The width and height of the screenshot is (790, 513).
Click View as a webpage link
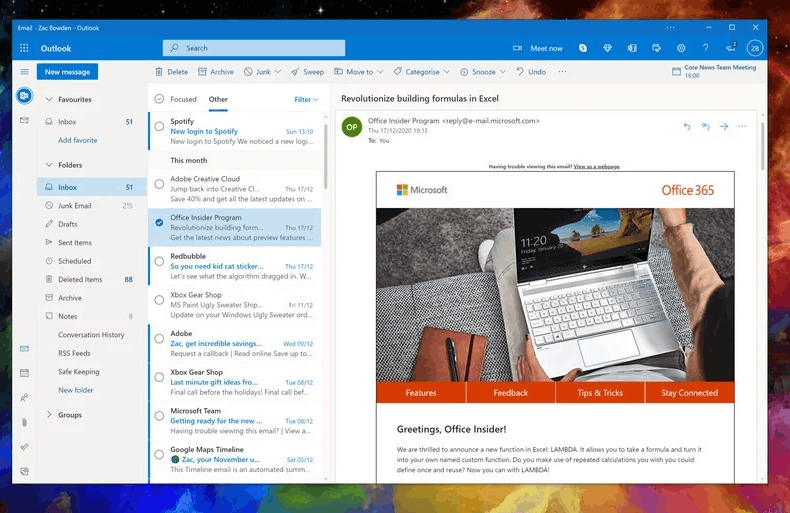(597, 166)
